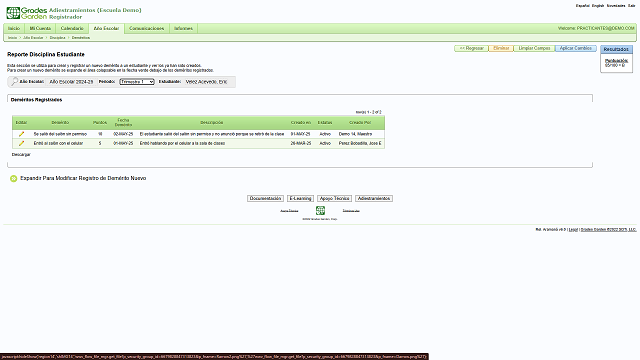Open the Inicio tab
This screenshot has width=640, height=360.
(14, 29)
